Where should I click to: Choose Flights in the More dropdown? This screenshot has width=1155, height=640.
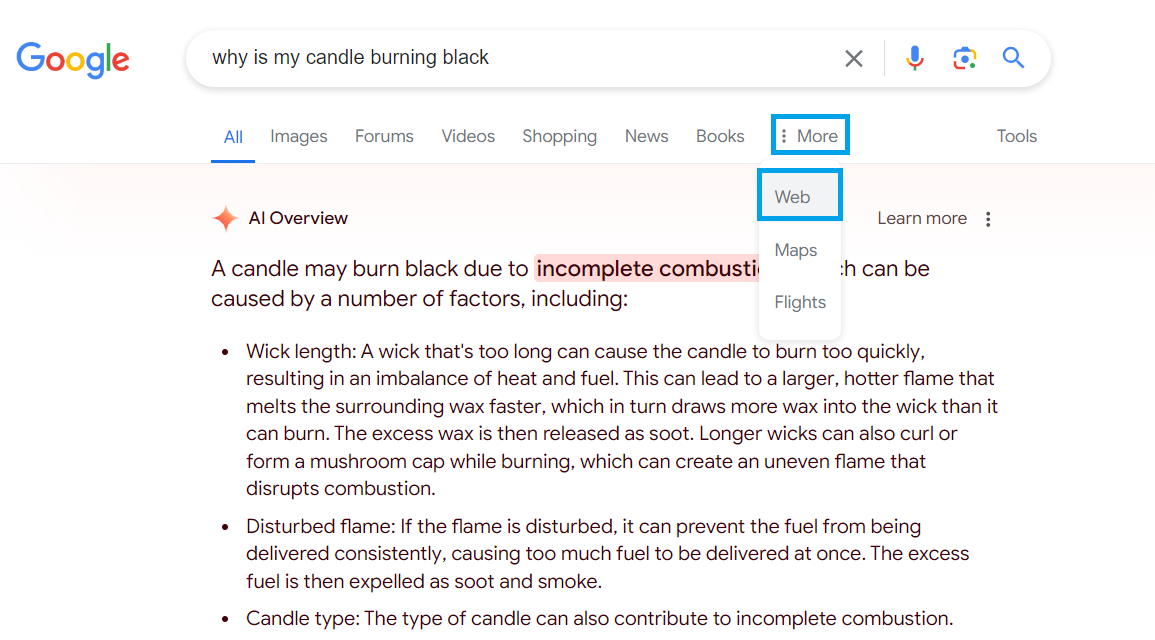[800, 303]
